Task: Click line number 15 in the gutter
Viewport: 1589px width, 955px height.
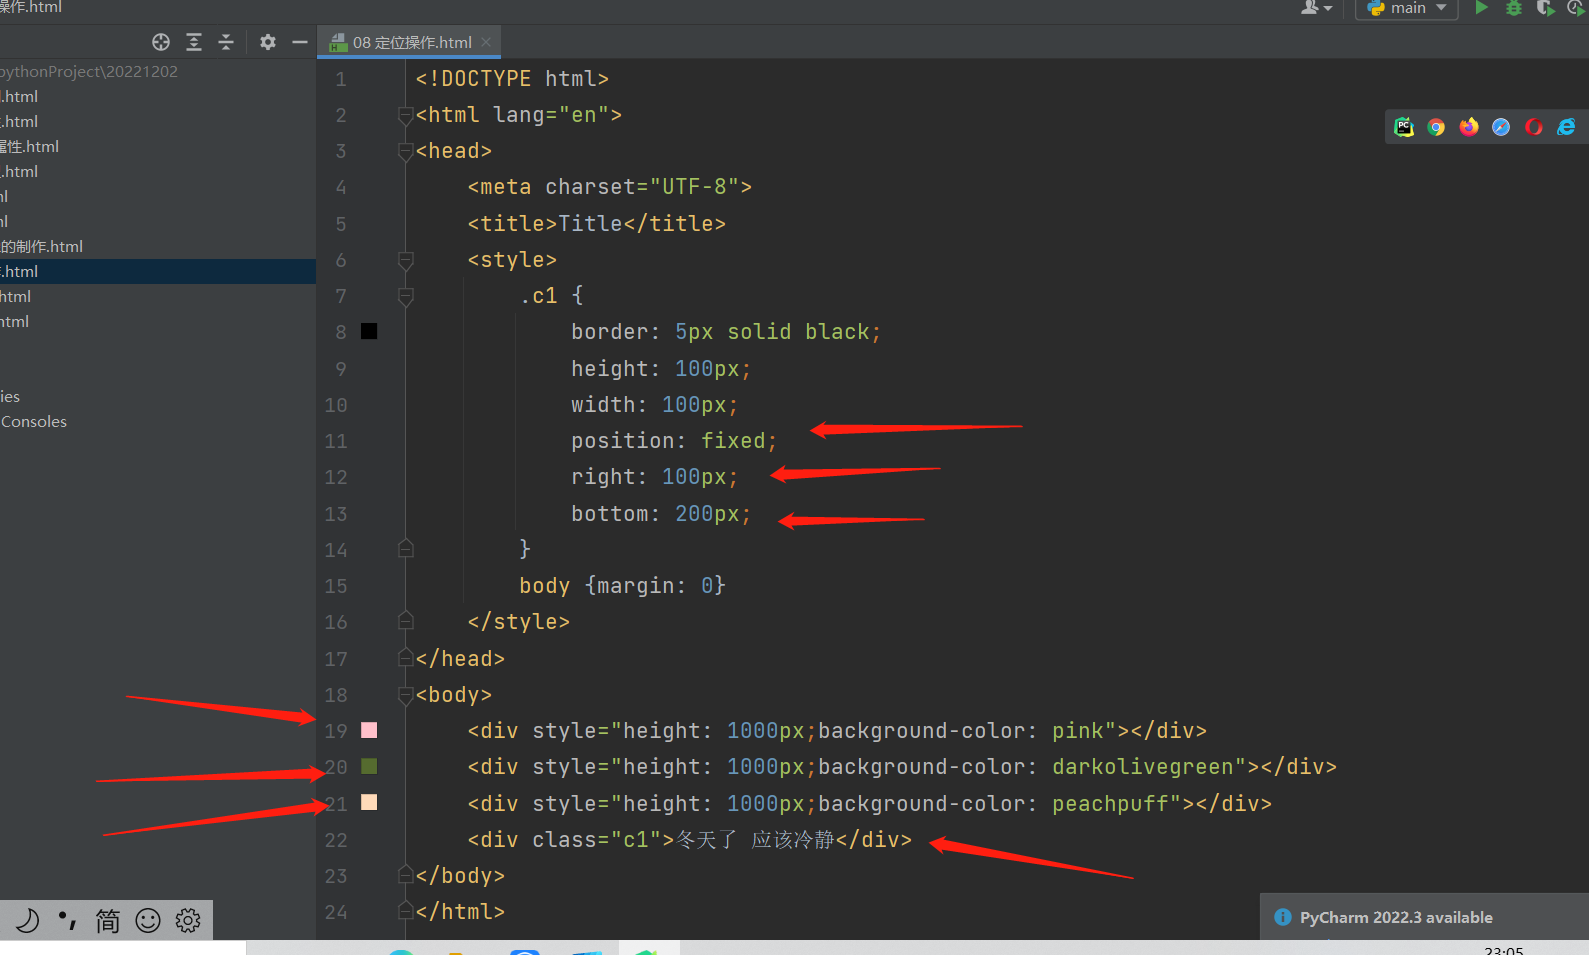Action: (x=336, y=586)
